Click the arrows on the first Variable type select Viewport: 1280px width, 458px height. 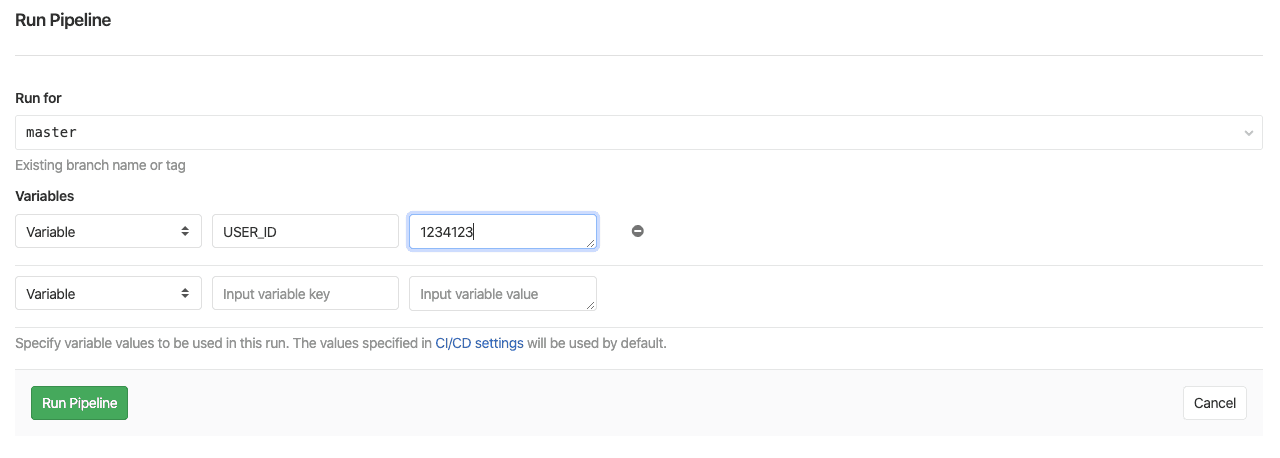tap(185, 231)
